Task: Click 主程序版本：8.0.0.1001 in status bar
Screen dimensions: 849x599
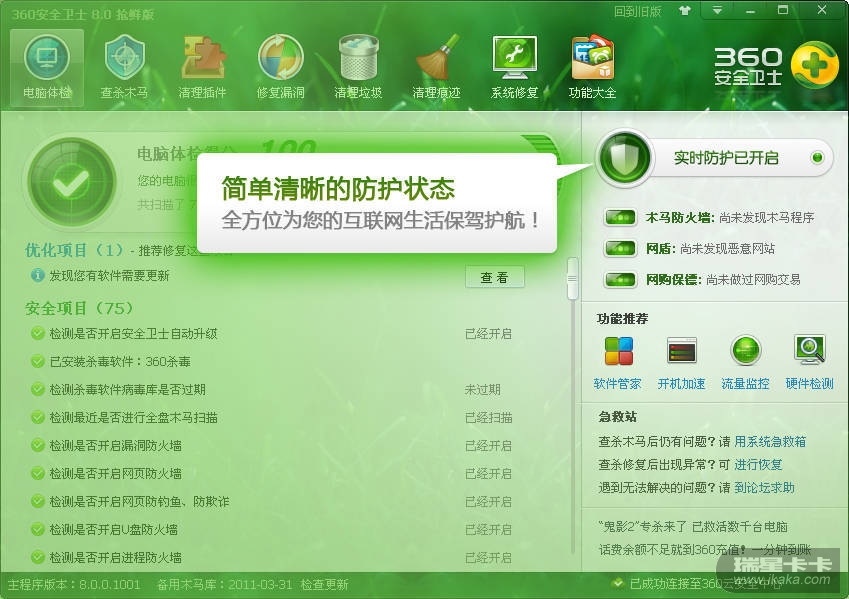Action: coord(74,584)
